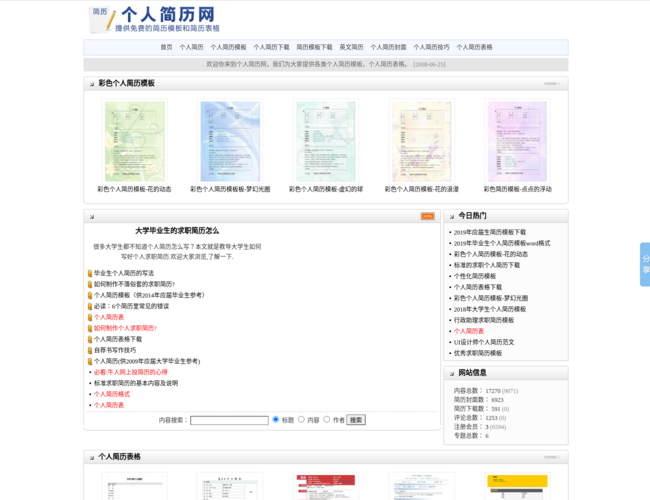650x500 pixels.
Task: Open the blue 分享 share side tab
Action: [x=645, y=265]
